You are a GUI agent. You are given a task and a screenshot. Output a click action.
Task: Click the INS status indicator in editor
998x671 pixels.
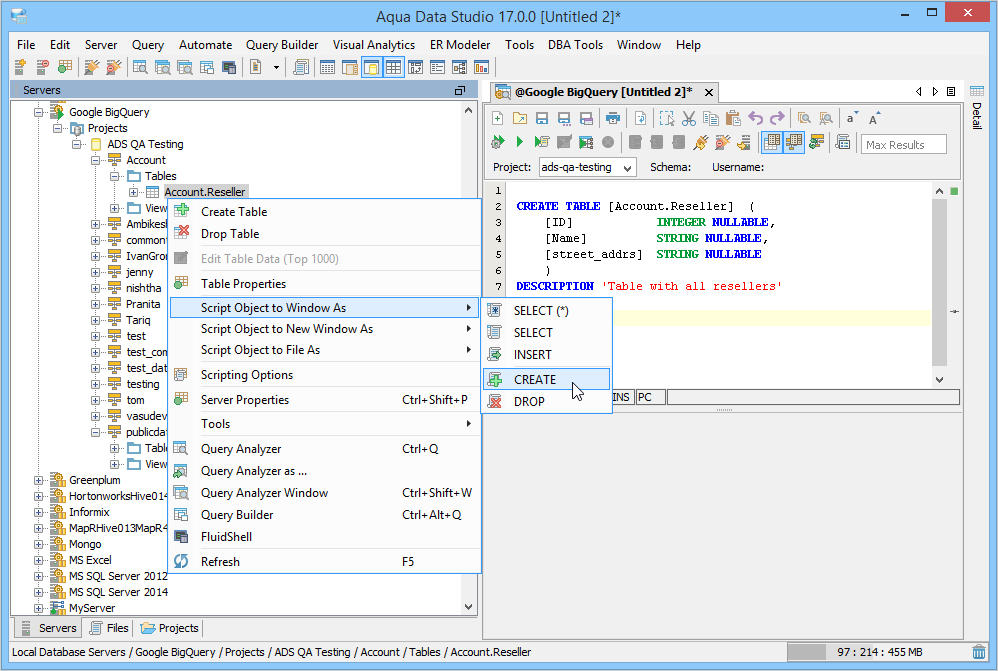click(x=621, y=397)
